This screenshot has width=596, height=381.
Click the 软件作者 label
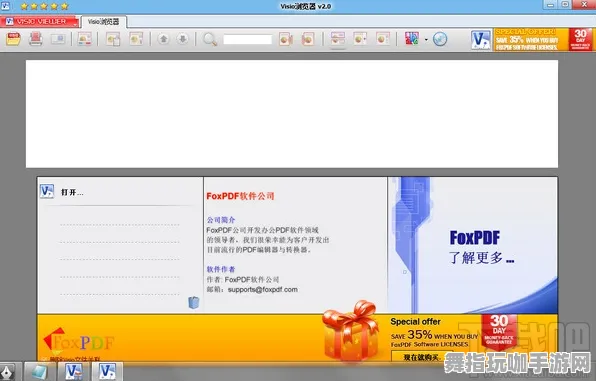coord(221,269)
